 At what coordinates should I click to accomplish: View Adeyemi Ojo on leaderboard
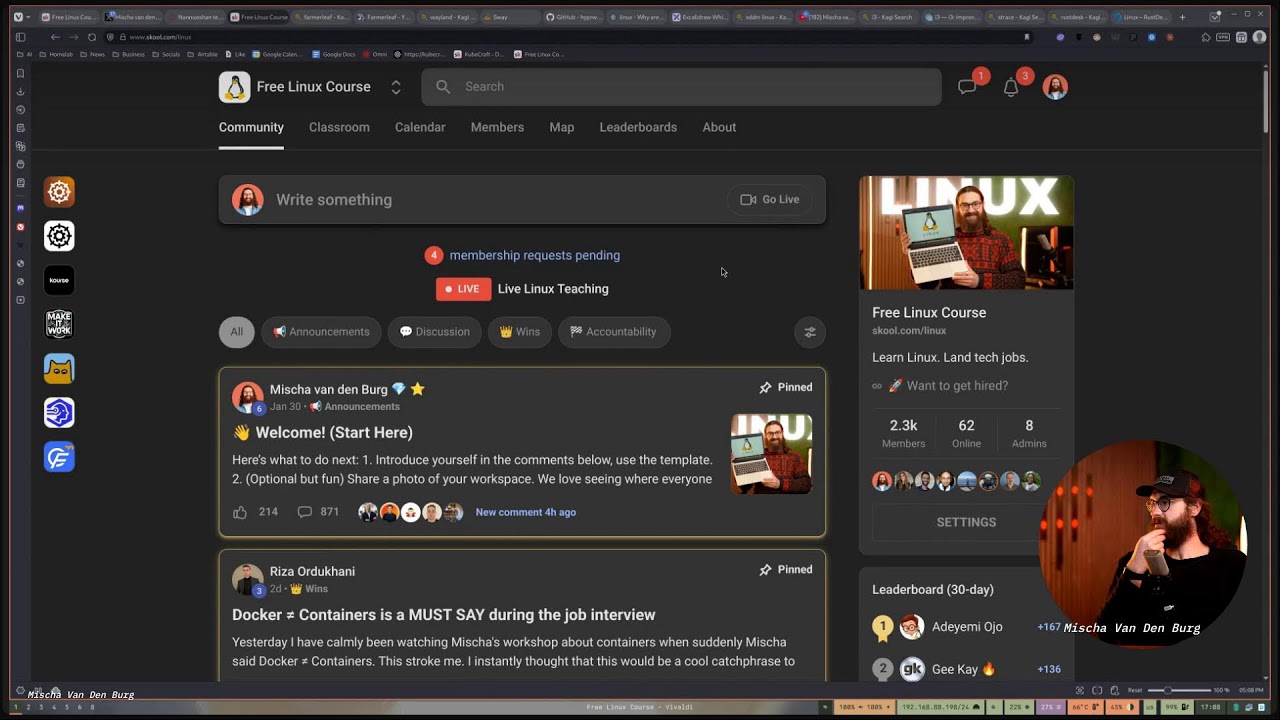[x=967, y=627]
